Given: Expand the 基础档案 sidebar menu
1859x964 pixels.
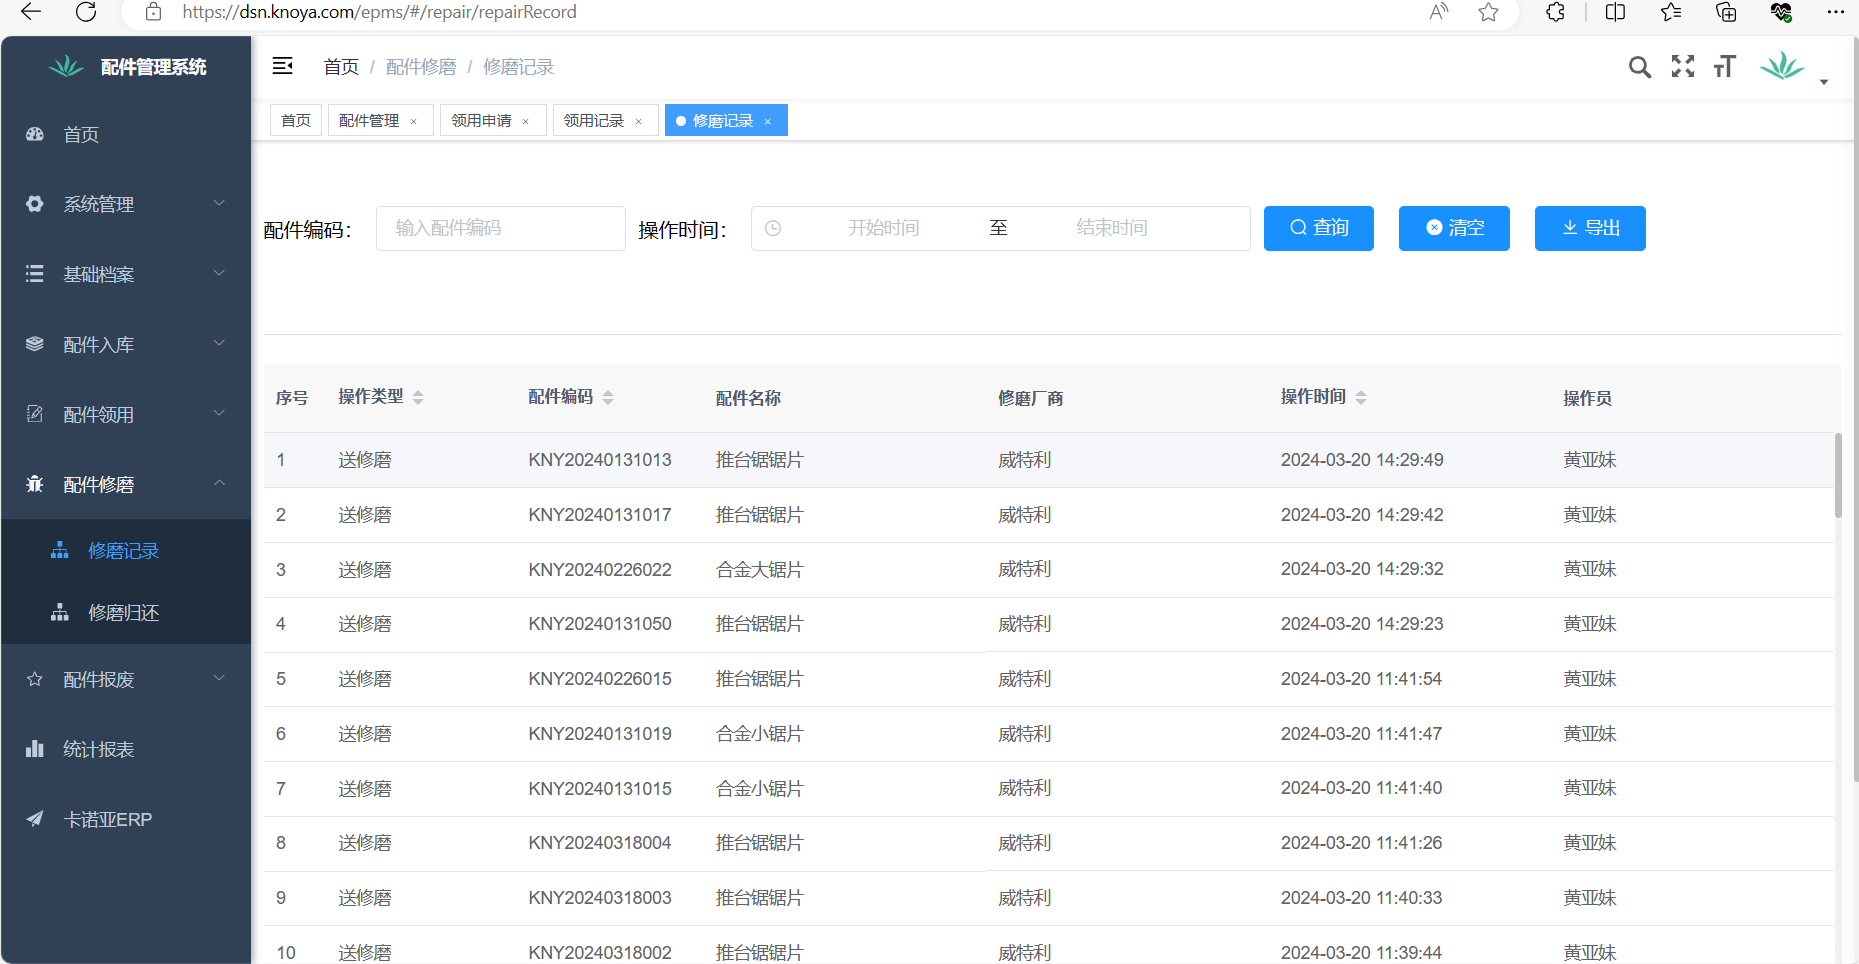Looking at the screenshot, I should (126, 274).
